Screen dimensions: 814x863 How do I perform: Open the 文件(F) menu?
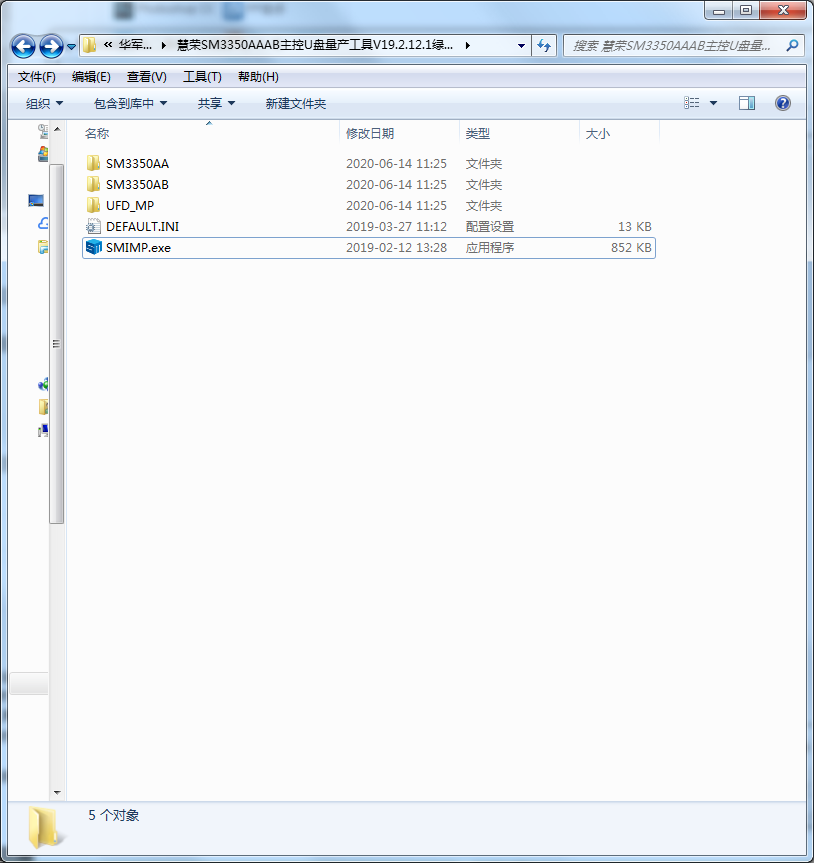tap(36, 77)
